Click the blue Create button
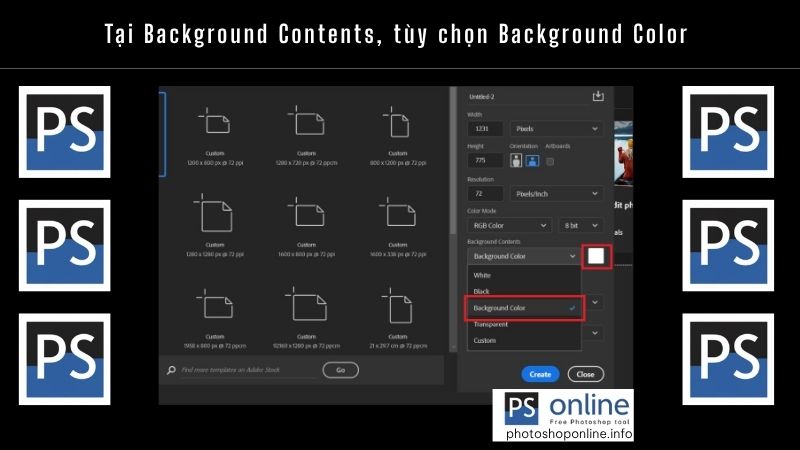800x450 pixels. 540,374
